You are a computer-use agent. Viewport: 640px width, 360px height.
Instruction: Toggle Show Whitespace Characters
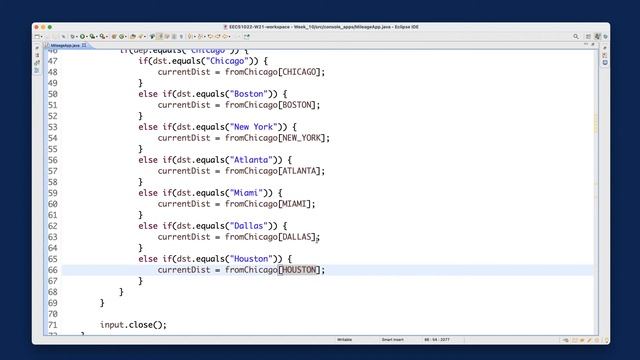(x=182, y=36)
